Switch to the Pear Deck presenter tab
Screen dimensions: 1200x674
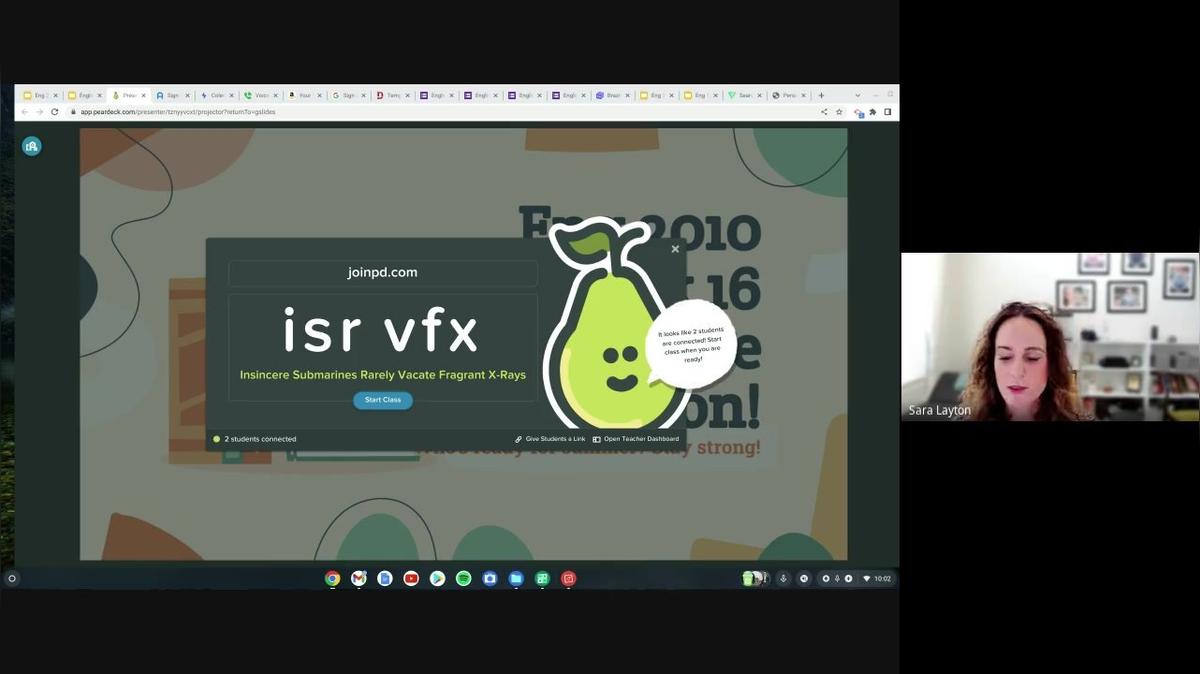pos(129,95)
